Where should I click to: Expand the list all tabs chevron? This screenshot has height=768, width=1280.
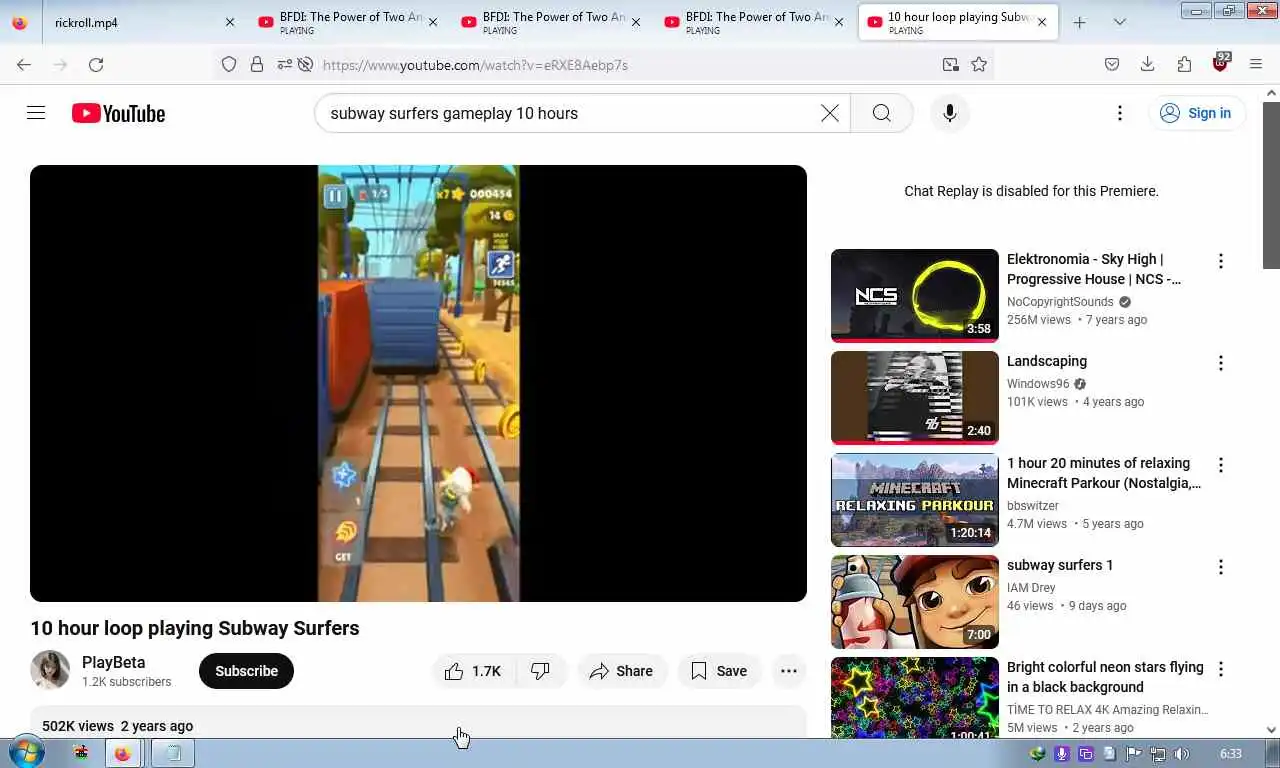pyautogui.click(x=1119, y=22)
